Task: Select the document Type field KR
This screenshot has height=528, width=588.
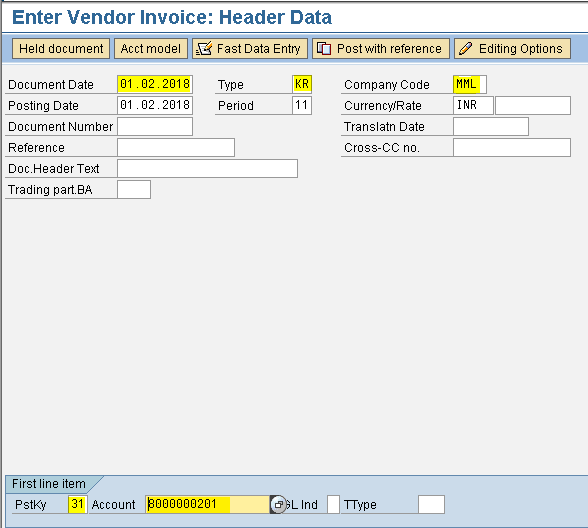Action: click(x=302, y=84)
